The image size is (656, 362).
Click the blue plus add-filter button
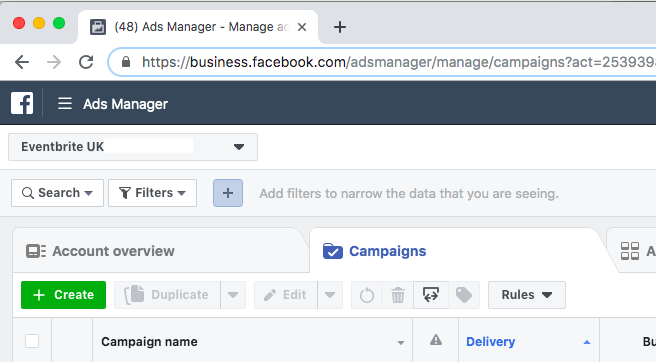pyautogui.click(x=228, y=193)
